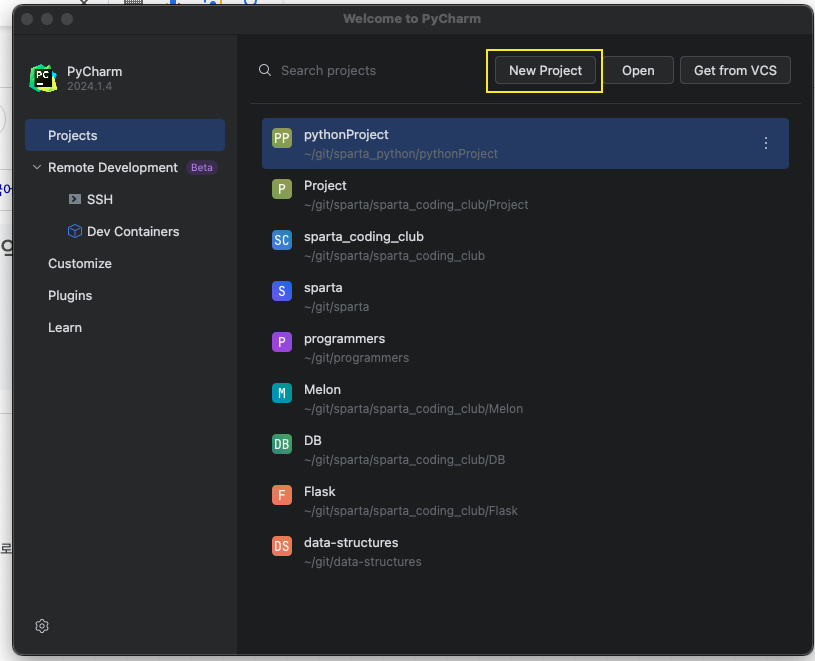815x661 pixels.
Task: Click the SC icon of sparta_coding_club
Action: click(x=282, y=240)
